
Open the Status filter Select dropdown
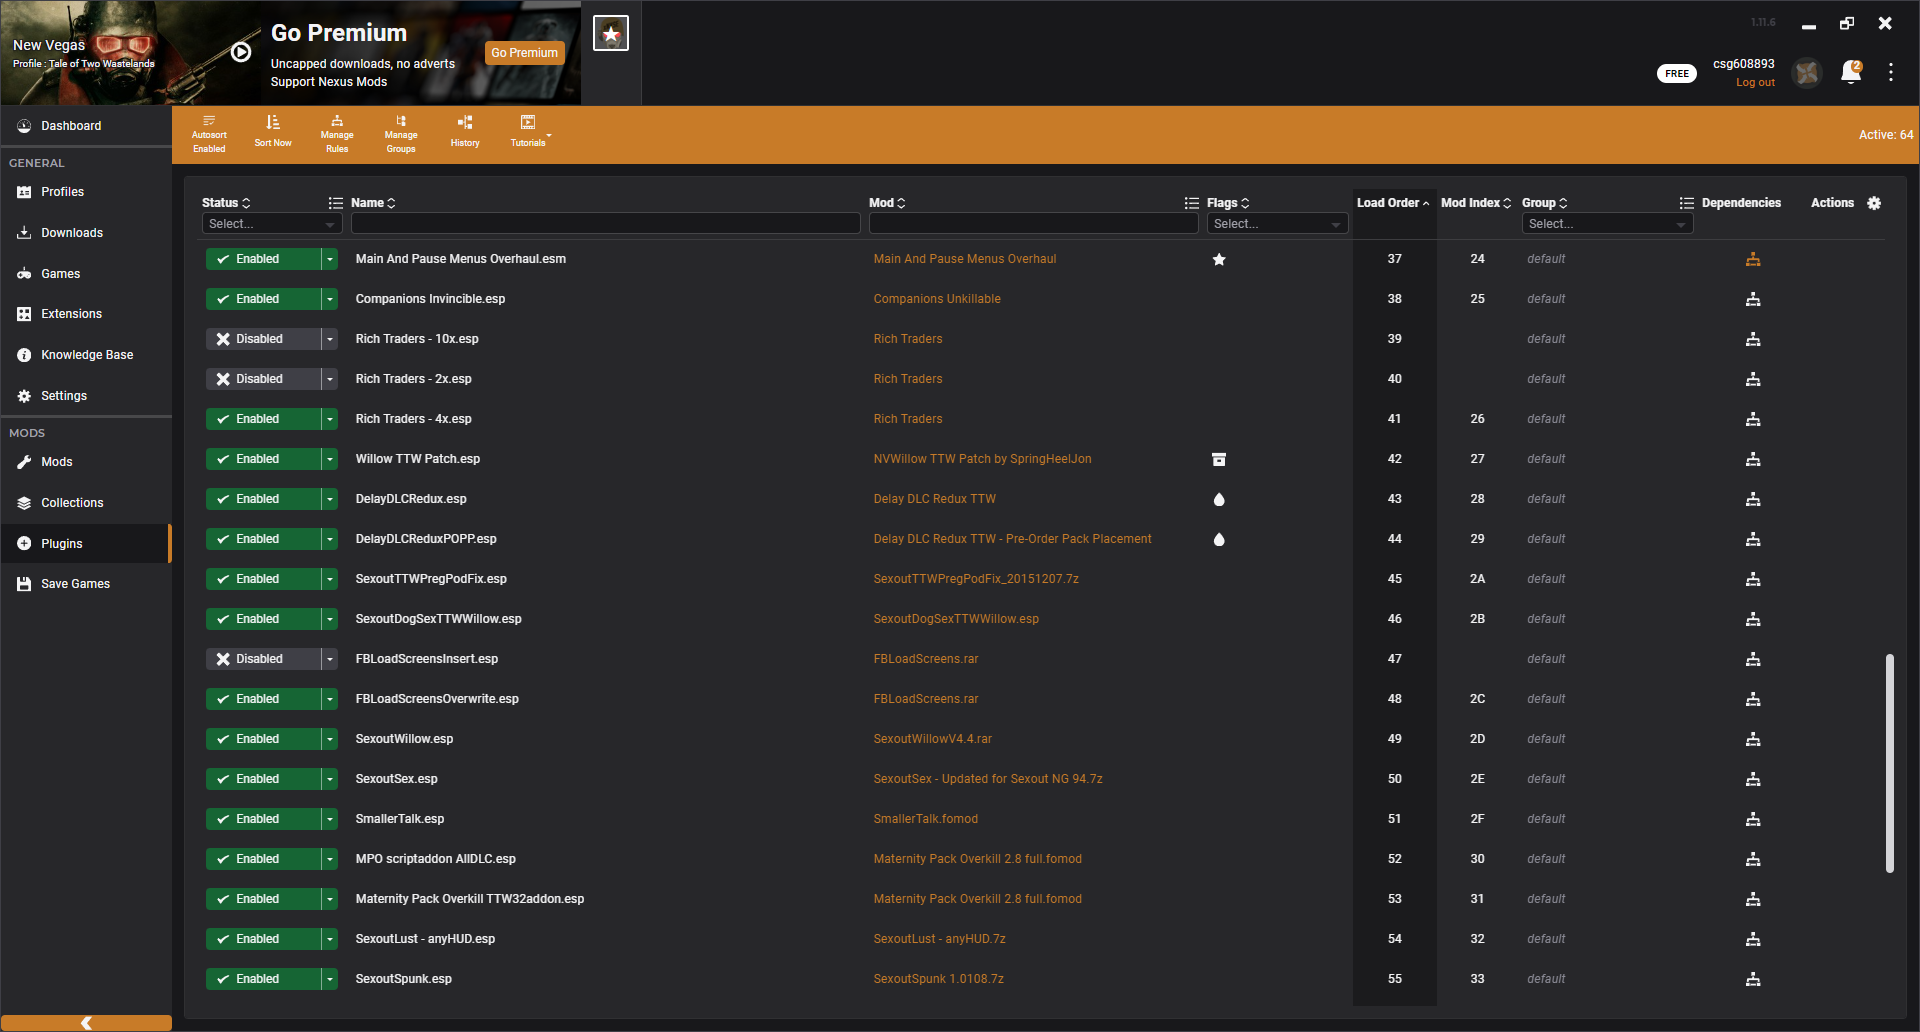point(271,224)
